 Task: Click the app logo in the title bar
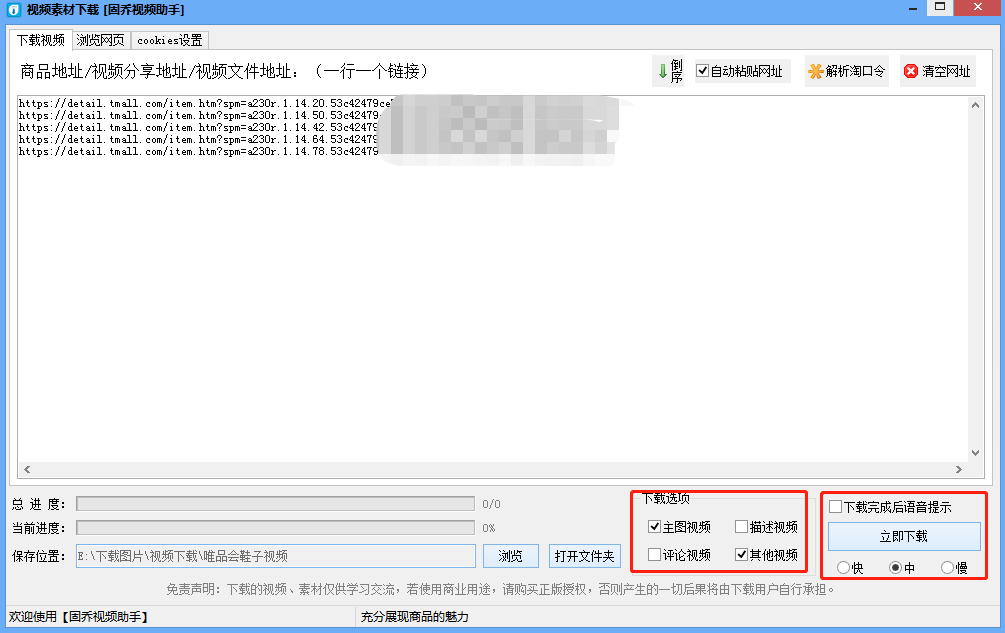(14, 9)
